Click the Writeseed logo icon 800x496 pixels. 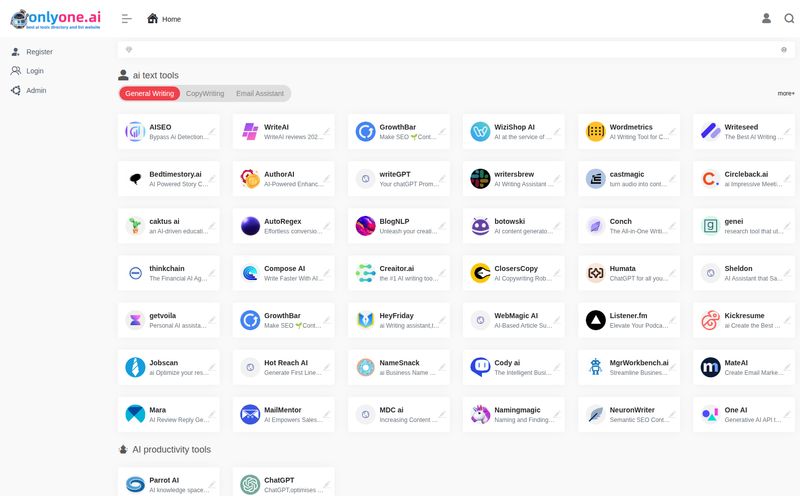(710, 132)
